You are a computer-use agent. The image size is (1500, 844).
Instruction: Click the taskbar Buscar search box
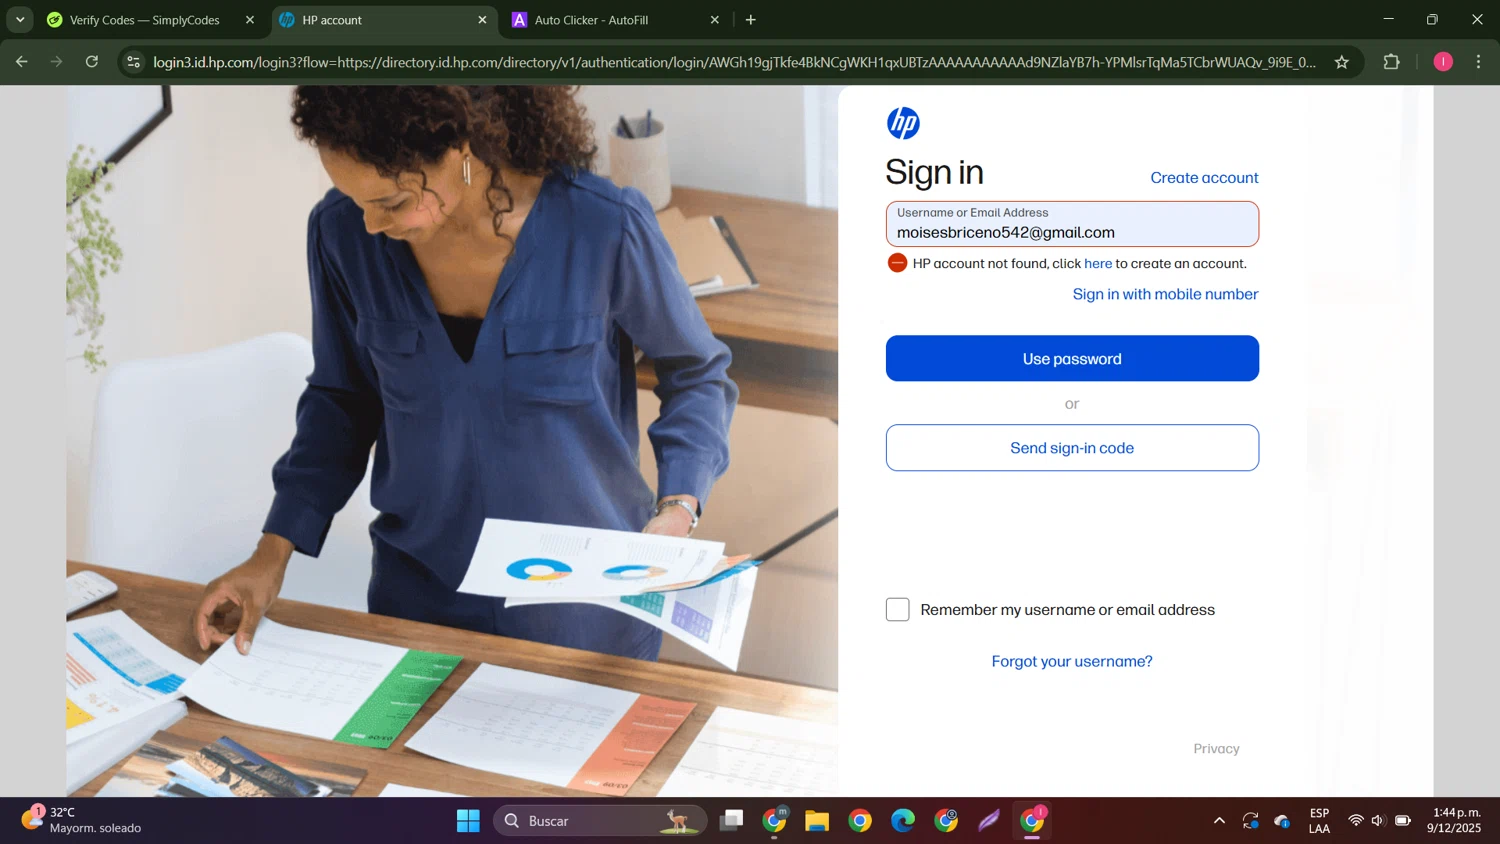coord(600,821)
